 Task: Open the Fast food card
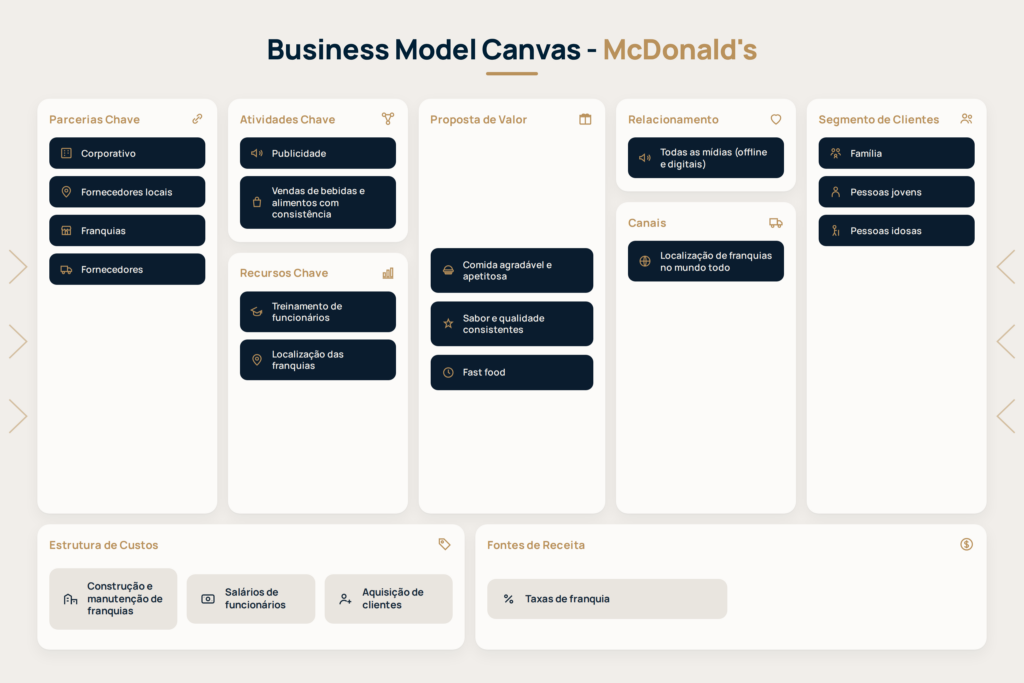coord(512,372)
